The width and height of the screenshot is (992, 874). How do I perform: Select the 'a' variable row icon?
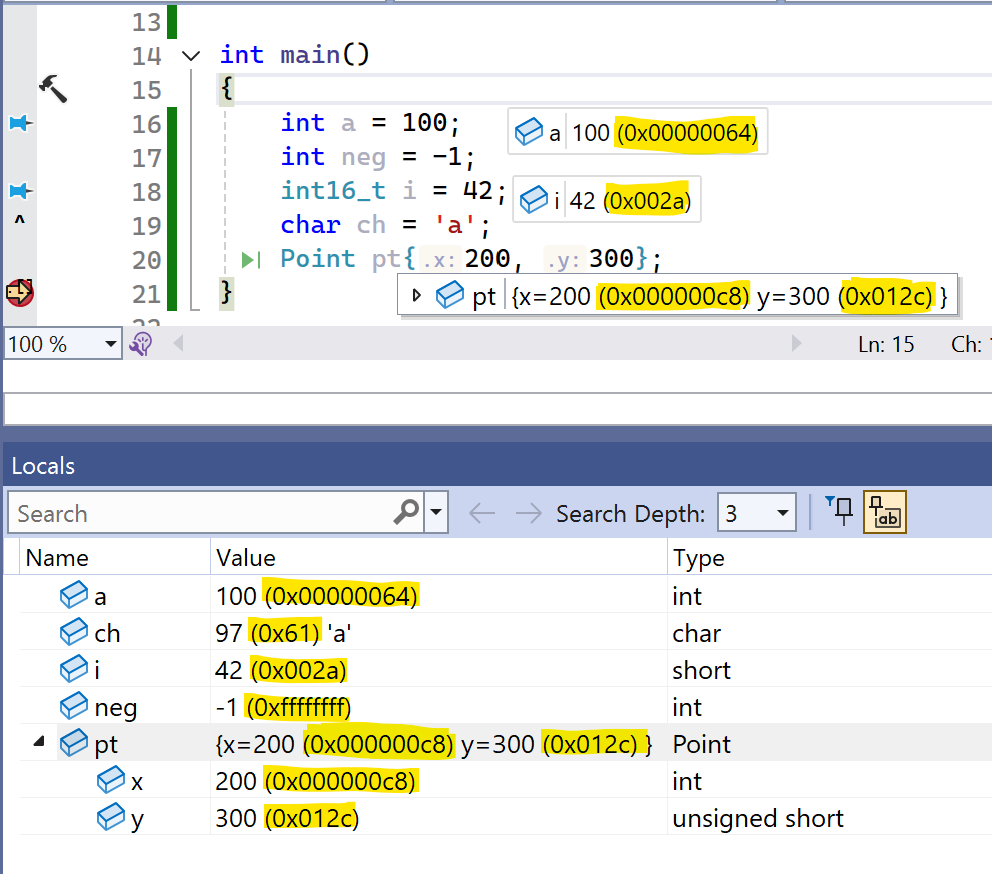pyautogui.click(x=74, y=595)
